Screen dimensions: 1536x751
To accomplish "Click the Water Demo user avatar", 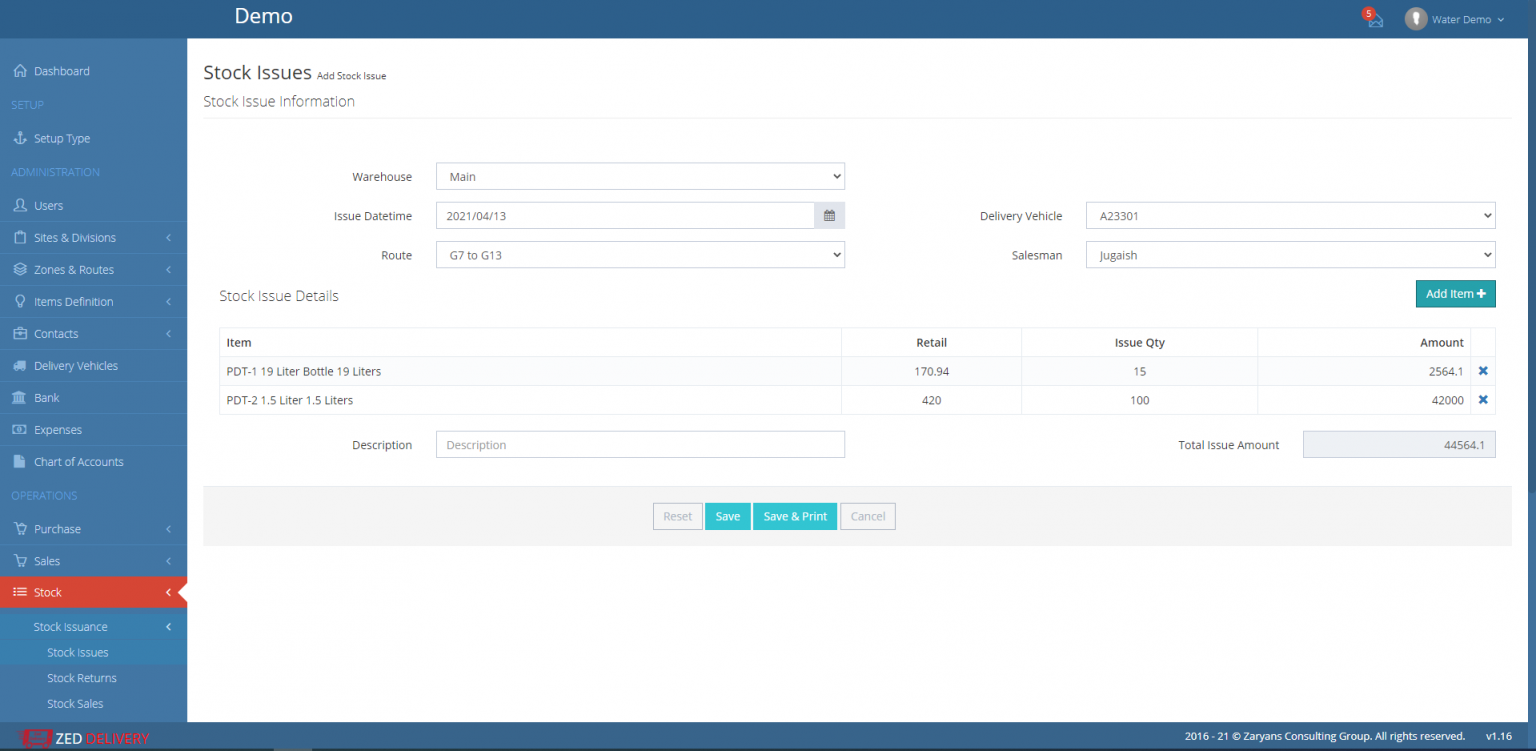I will tap(1415, 19).
